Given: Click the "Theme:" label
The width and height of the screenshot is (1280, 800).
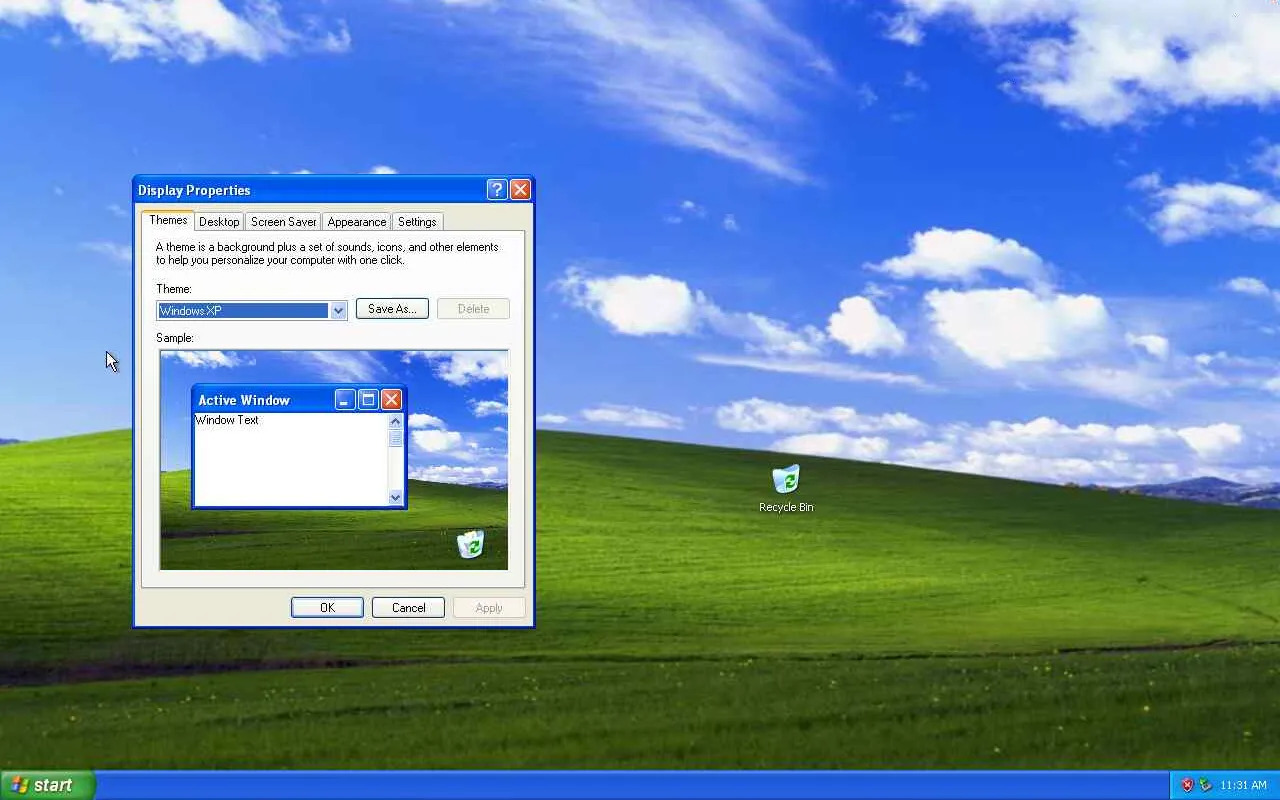Looking at the screenshot, I should pyautogui.click(x=174, y=289).
